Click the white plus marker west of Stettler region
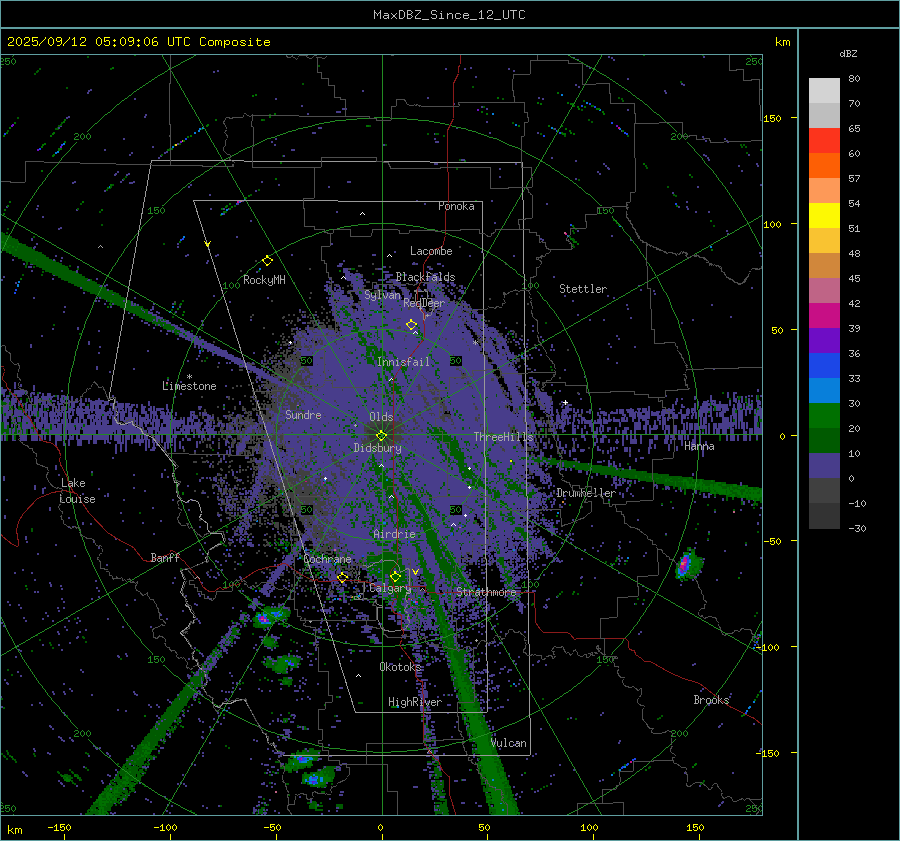 point(565,402)
